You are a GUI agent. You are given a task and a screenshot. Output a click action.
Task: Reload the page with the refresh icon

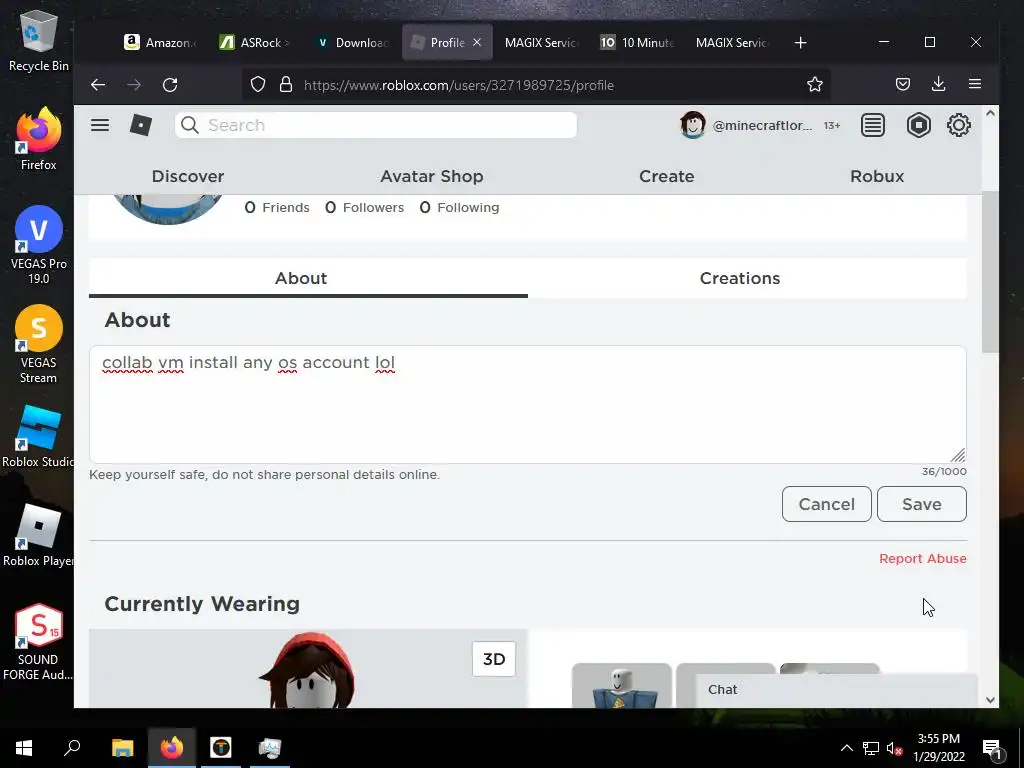click(170, 85)
